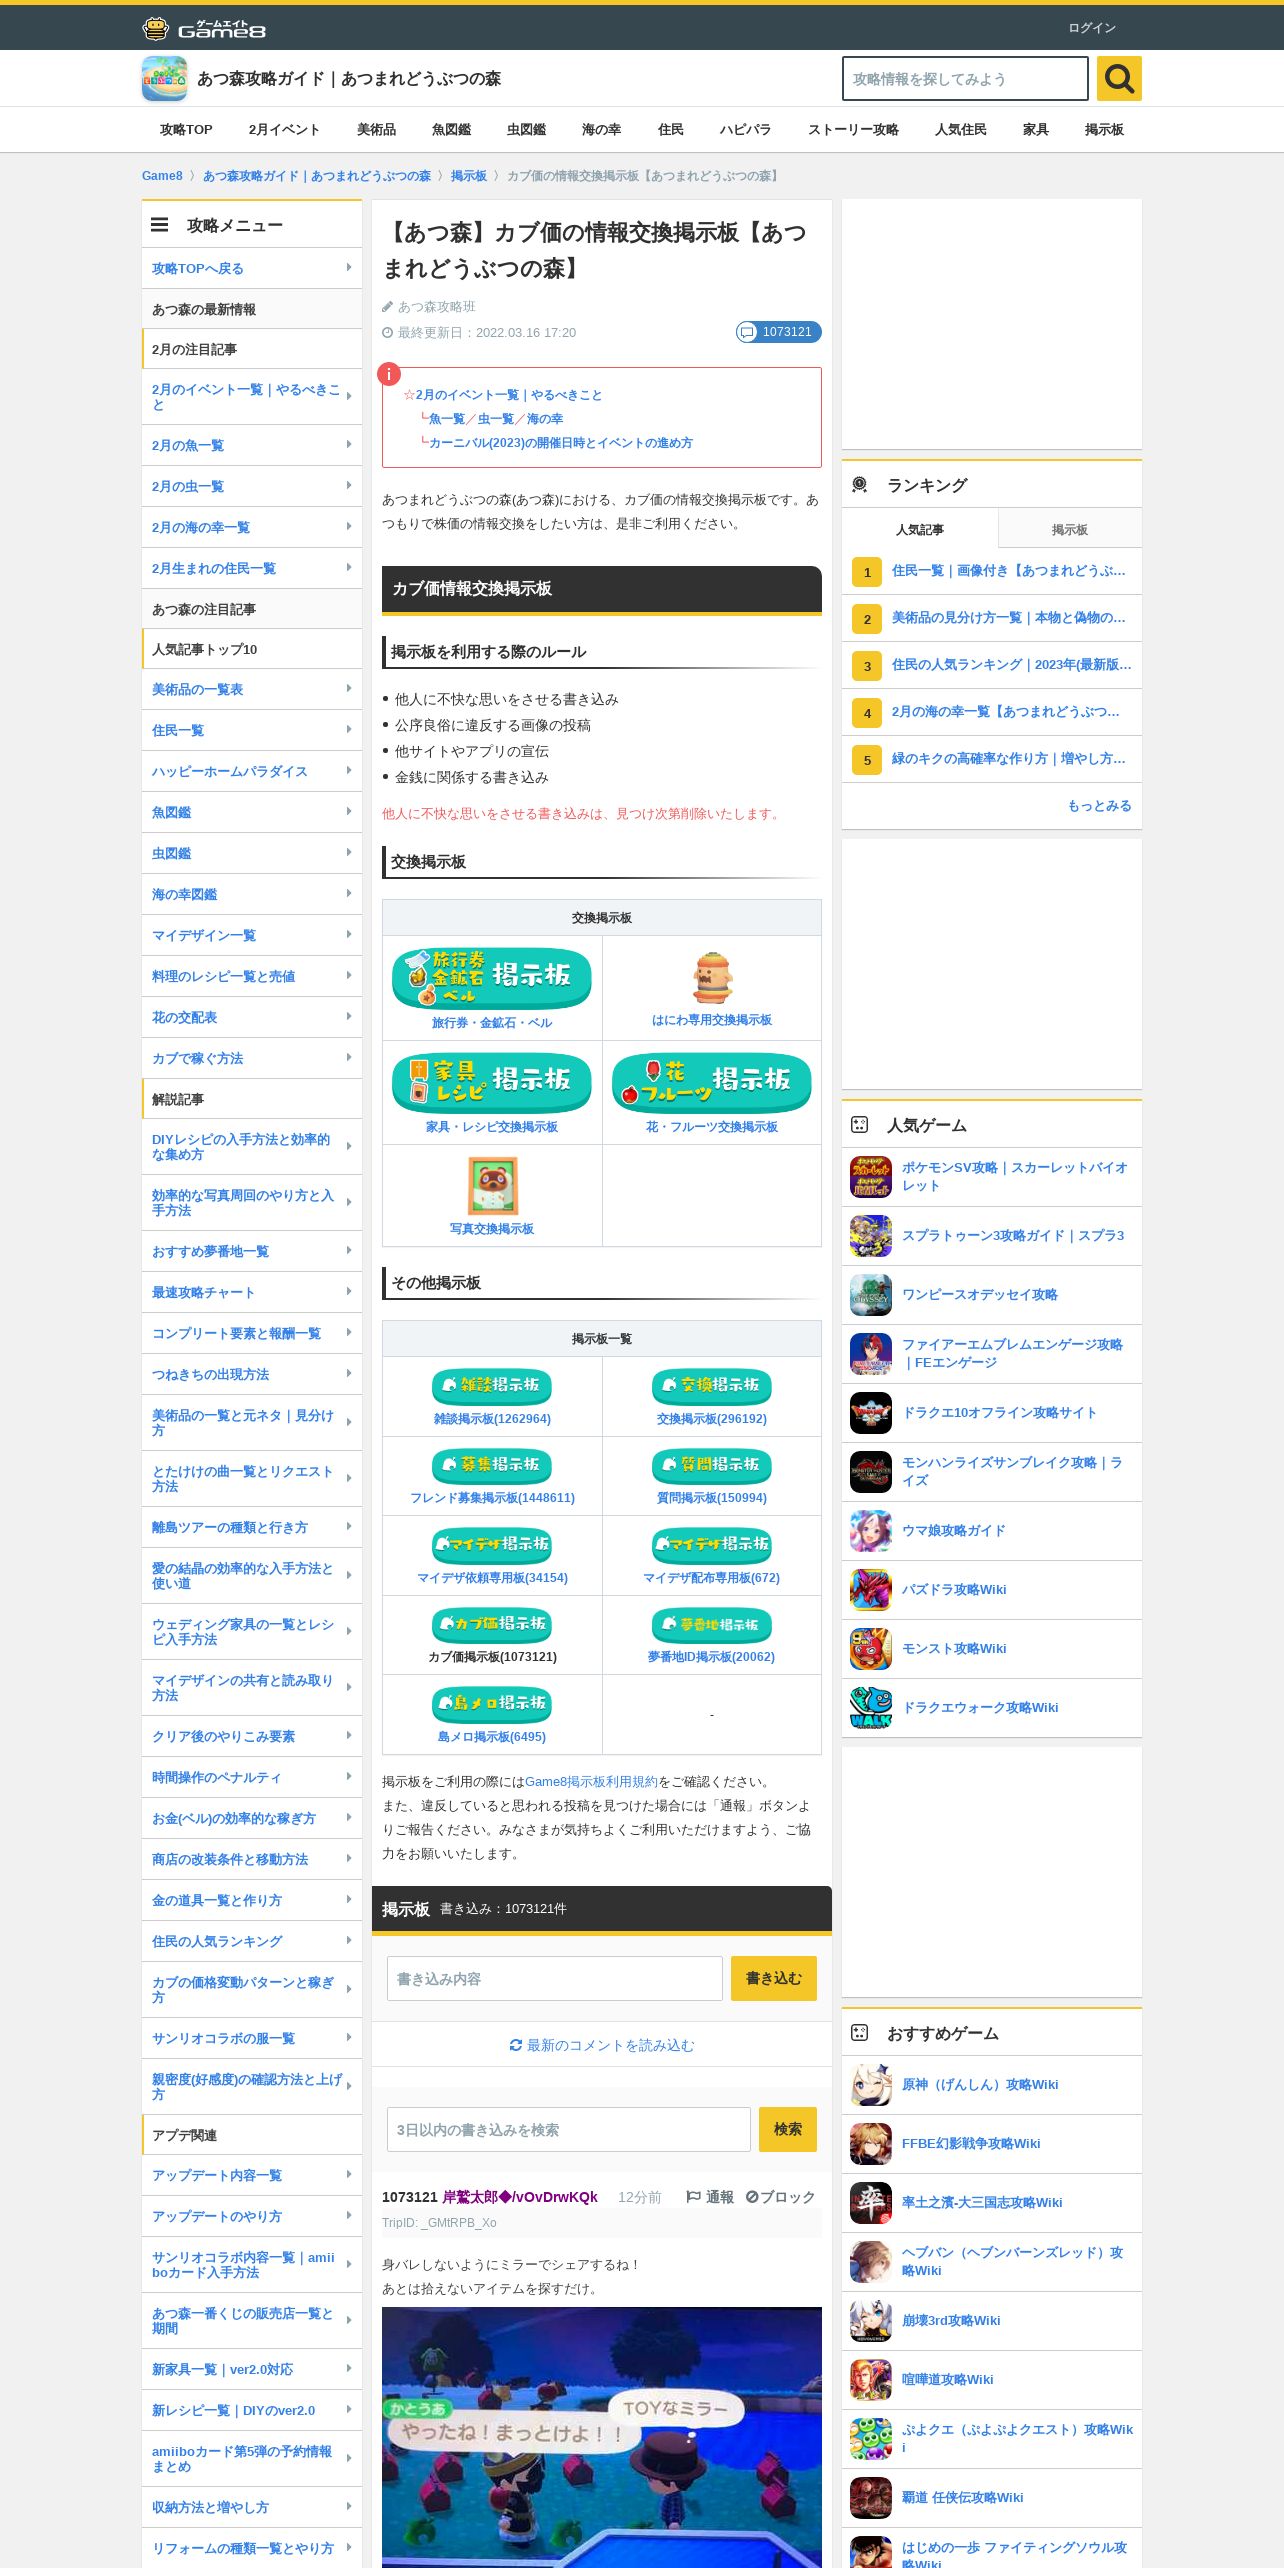This screenshot has height=2568, width=1284.
Task: Click the 掲示板 breadcrumb link
Action: click(468, 176)
